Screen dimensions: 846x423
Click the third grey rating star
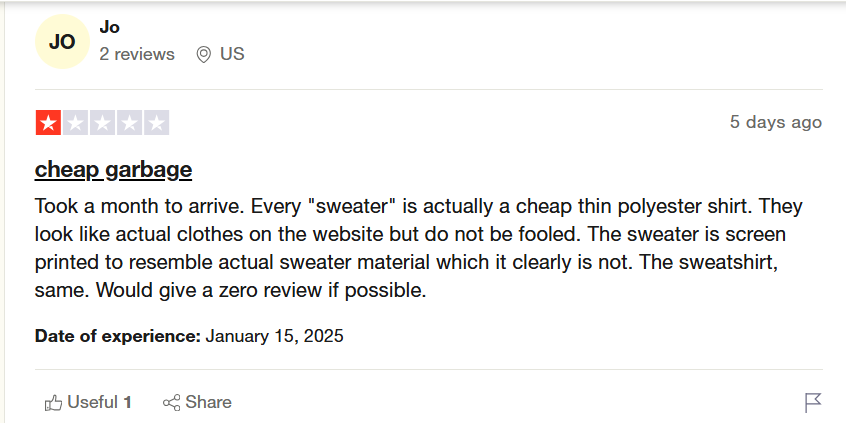pyautogui.click(x=102, y=123)
